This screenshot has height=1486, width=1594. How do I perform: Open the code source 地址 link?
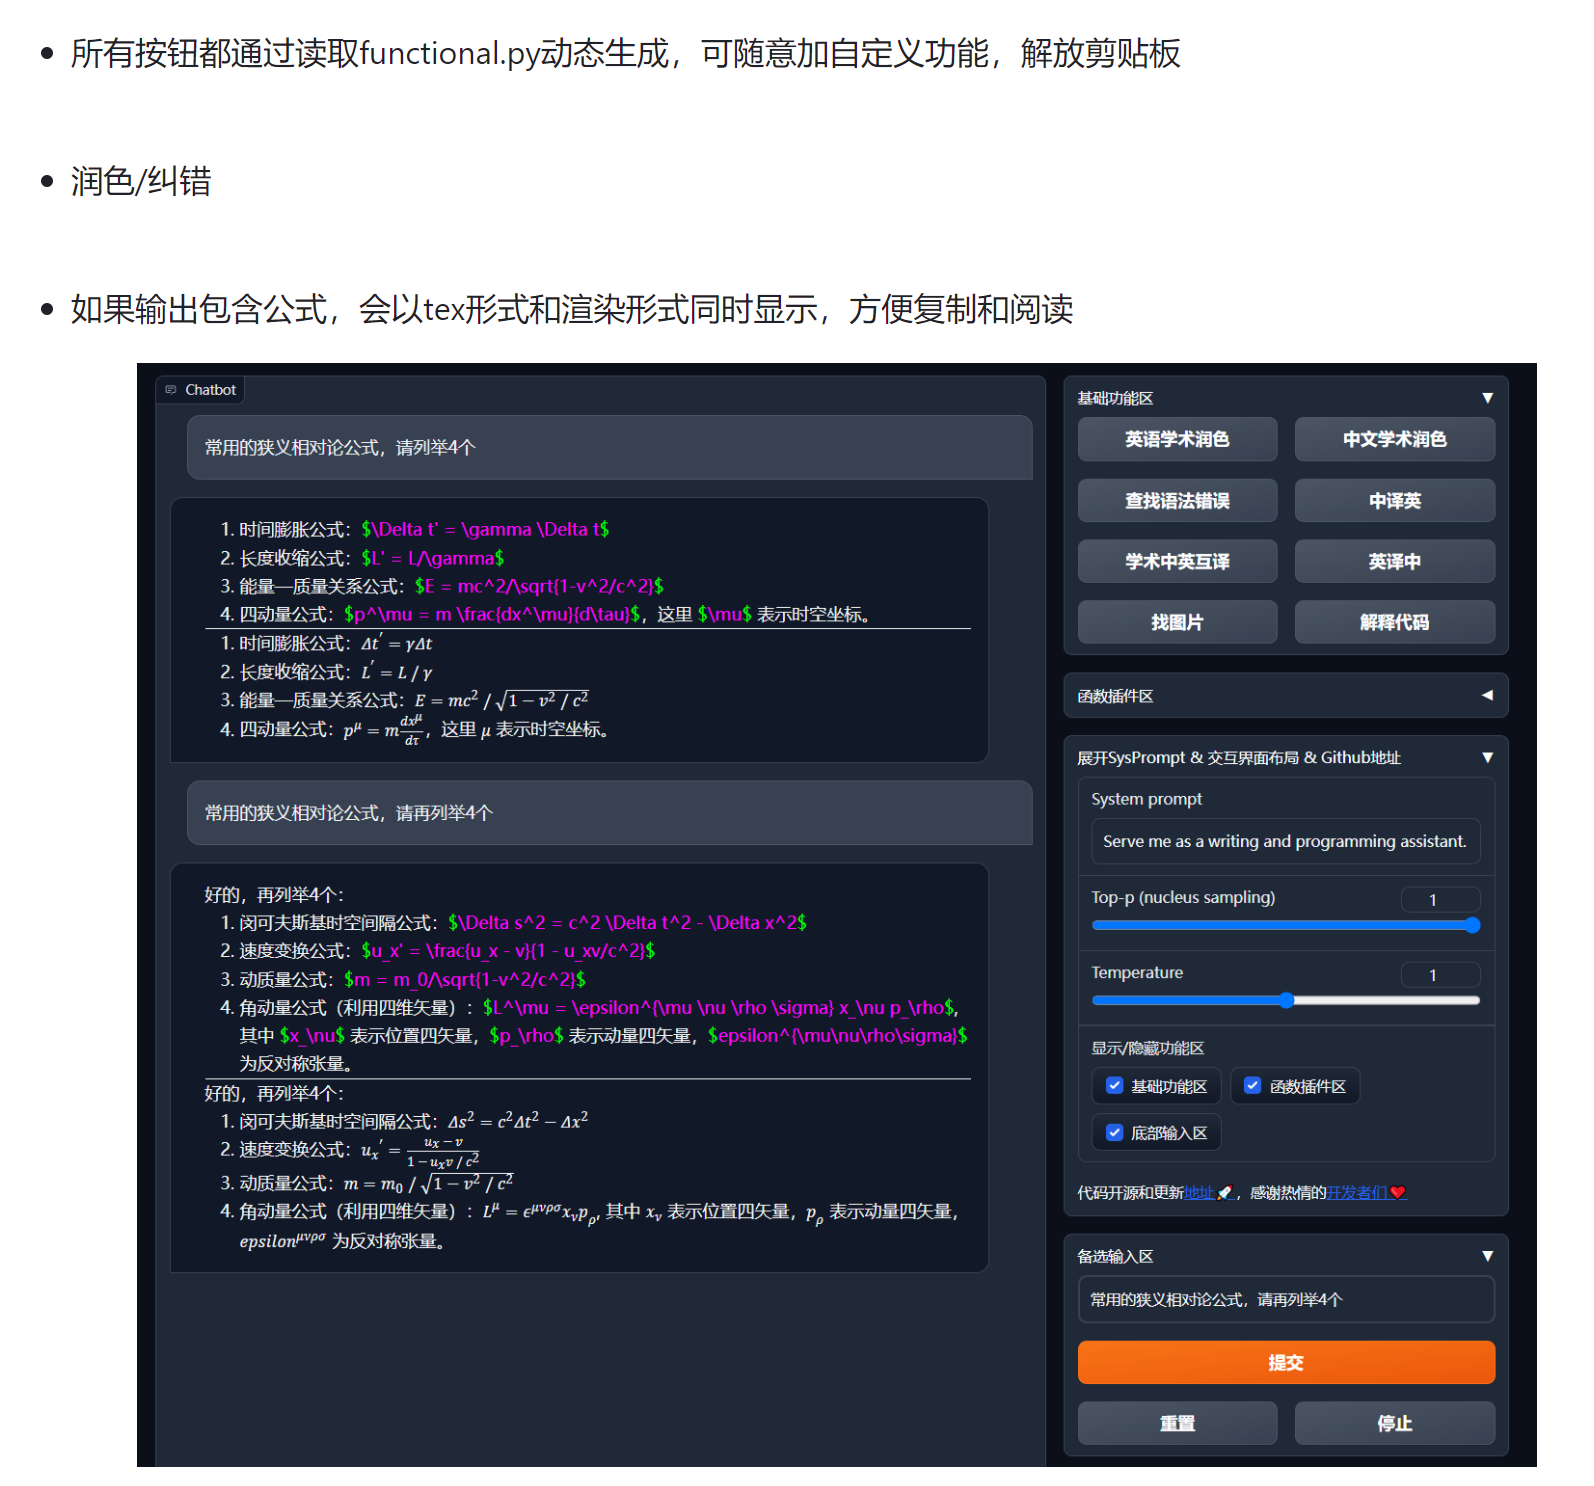click(1198, 1192)
